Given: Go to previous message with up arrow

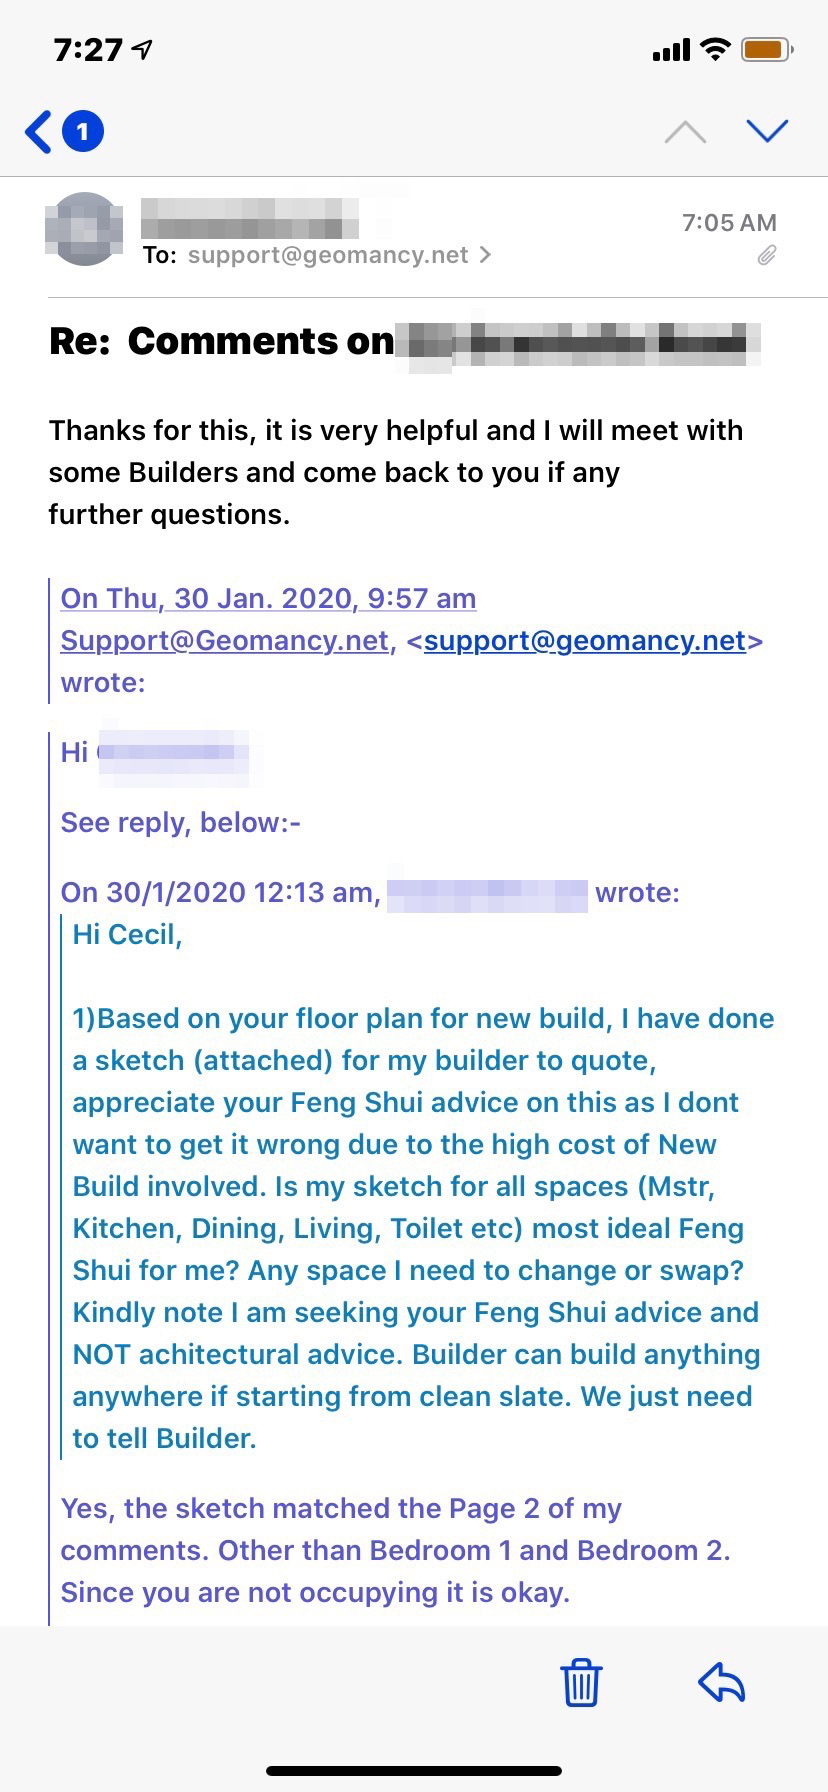Looking at the screenshot, I should (x=685, y=131).
